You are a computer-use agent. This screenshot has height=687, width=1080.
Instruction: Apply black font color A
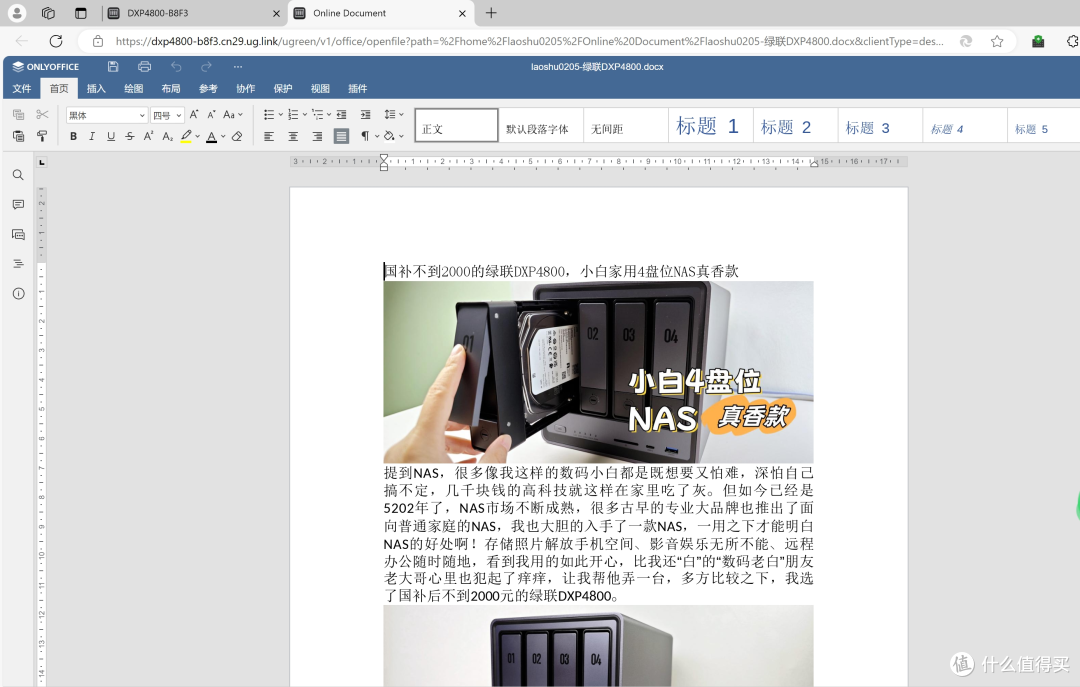pos(211,136)
